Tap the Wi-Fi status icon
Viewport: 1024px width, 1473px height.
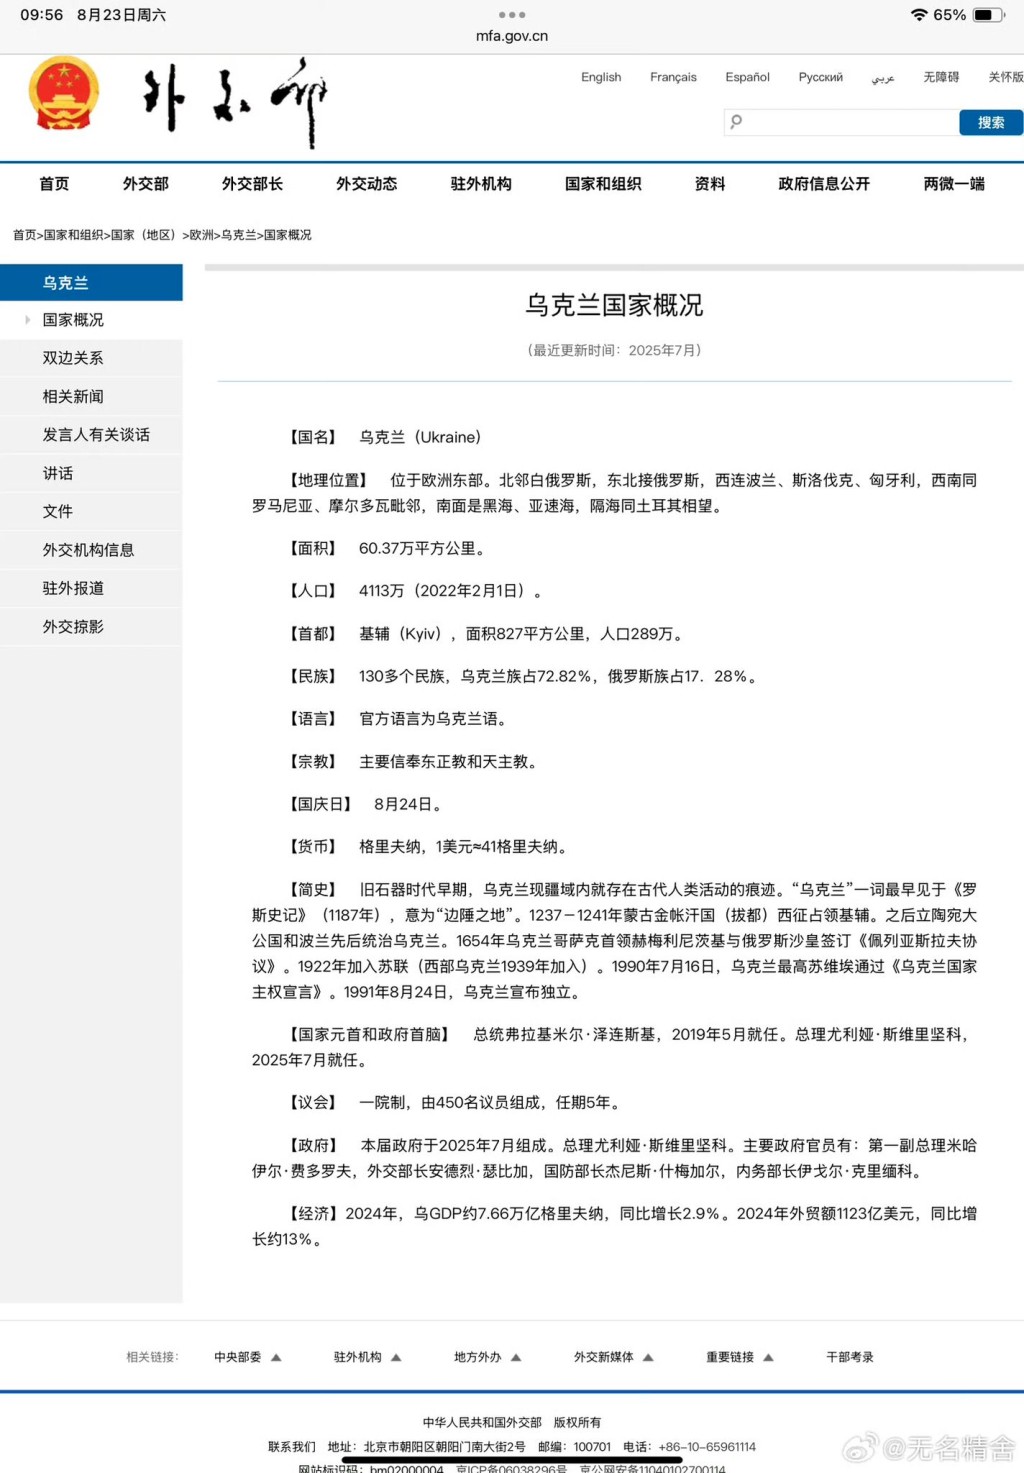click(918, 15)
